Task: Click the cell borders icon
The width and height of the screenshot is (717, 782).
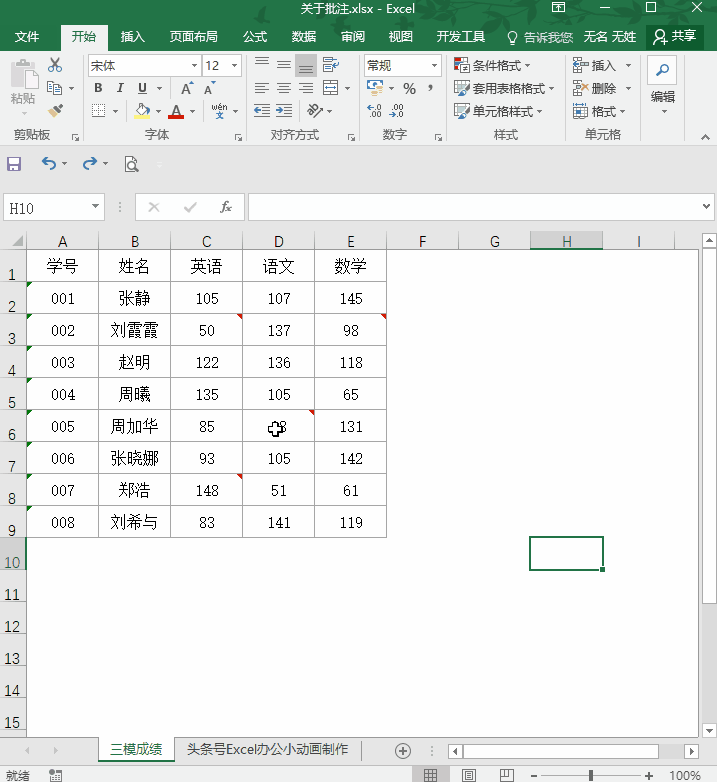Action: 99,110
